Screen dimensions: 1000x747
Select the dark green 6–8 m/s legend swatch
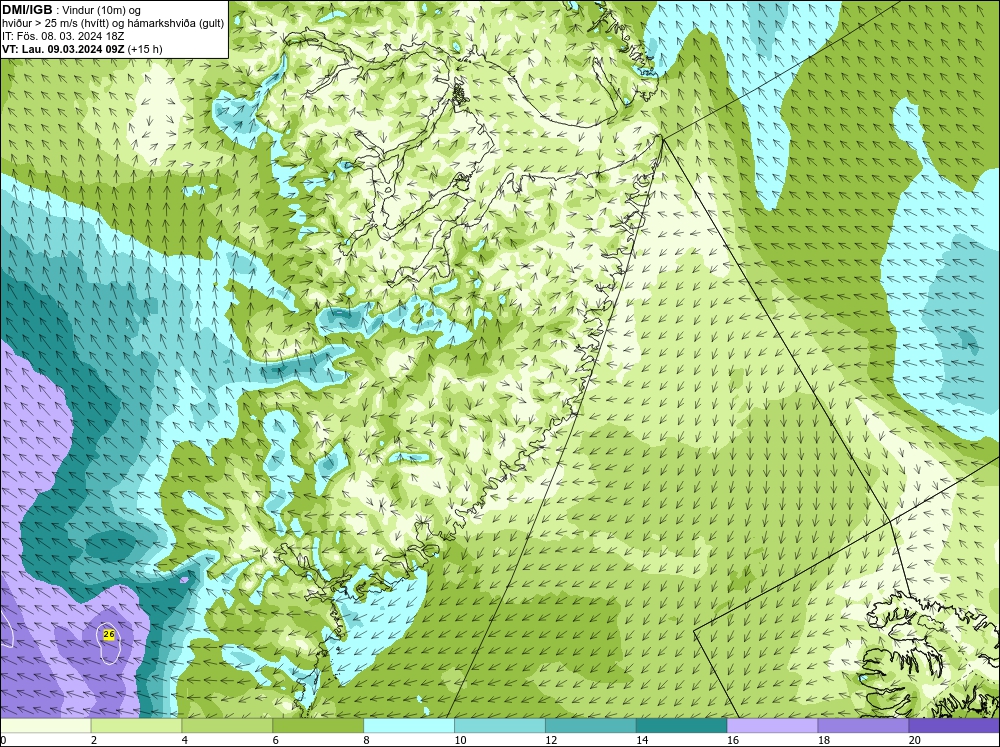[318, 725]
